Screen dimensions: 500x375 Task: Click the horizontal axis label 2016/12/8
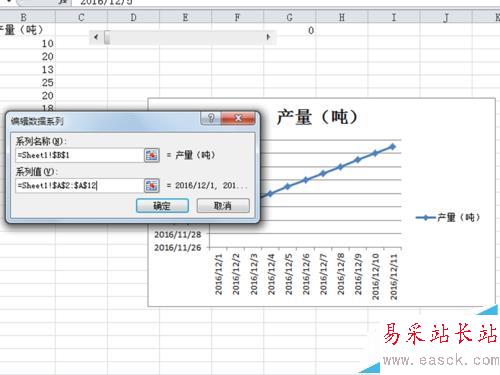(x=341, y=274)
